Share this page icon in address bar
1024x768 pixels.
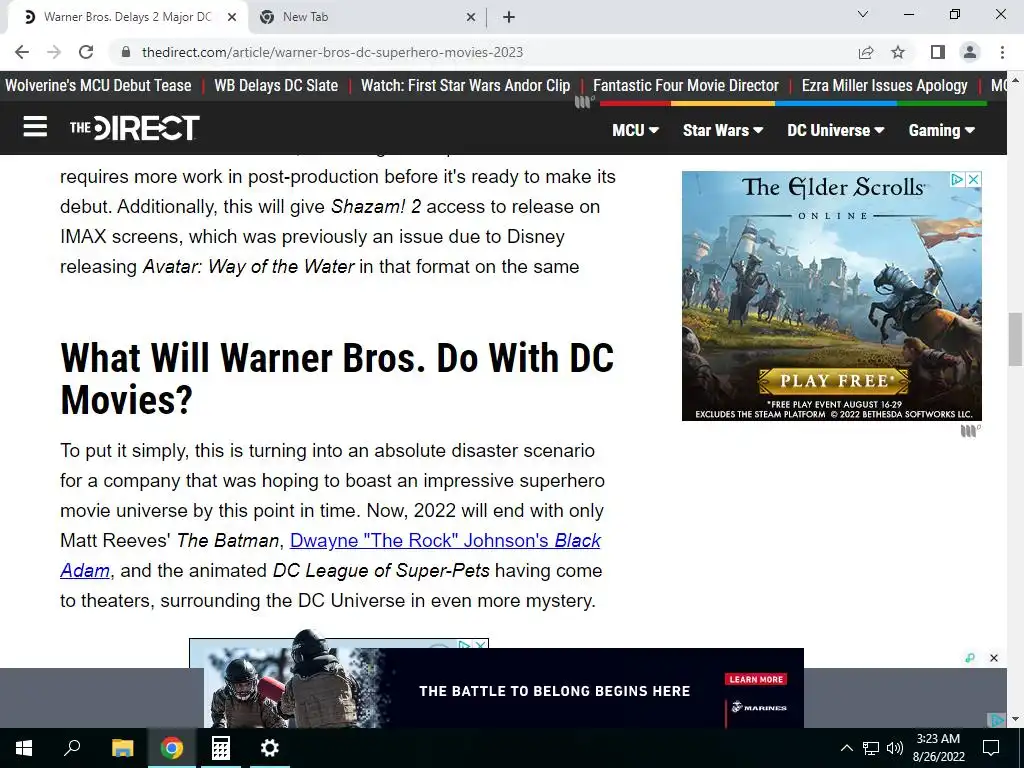click(x=866, y=52)
